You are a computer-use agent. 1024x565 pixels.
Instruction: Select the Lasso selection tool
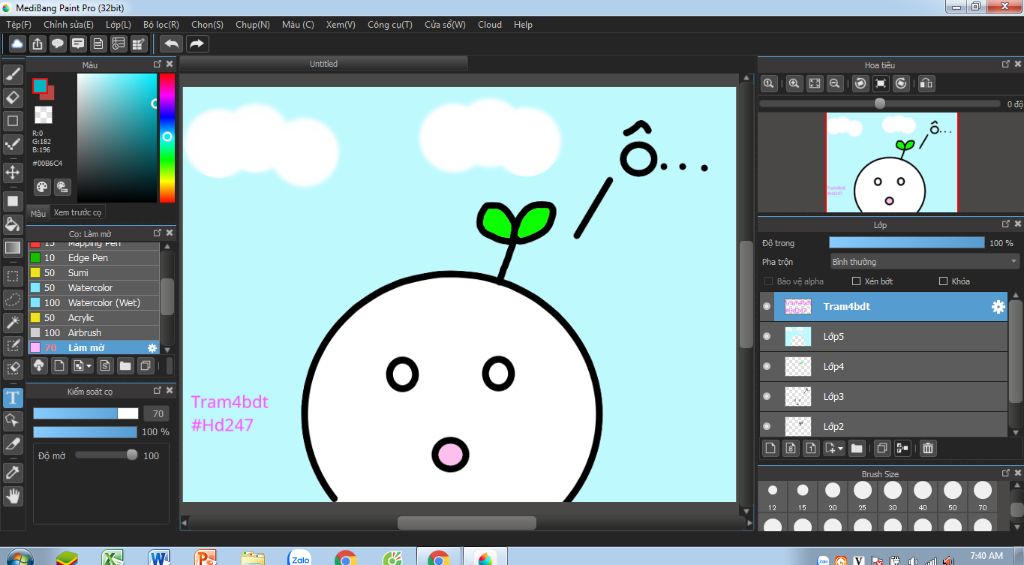(12, 299)
